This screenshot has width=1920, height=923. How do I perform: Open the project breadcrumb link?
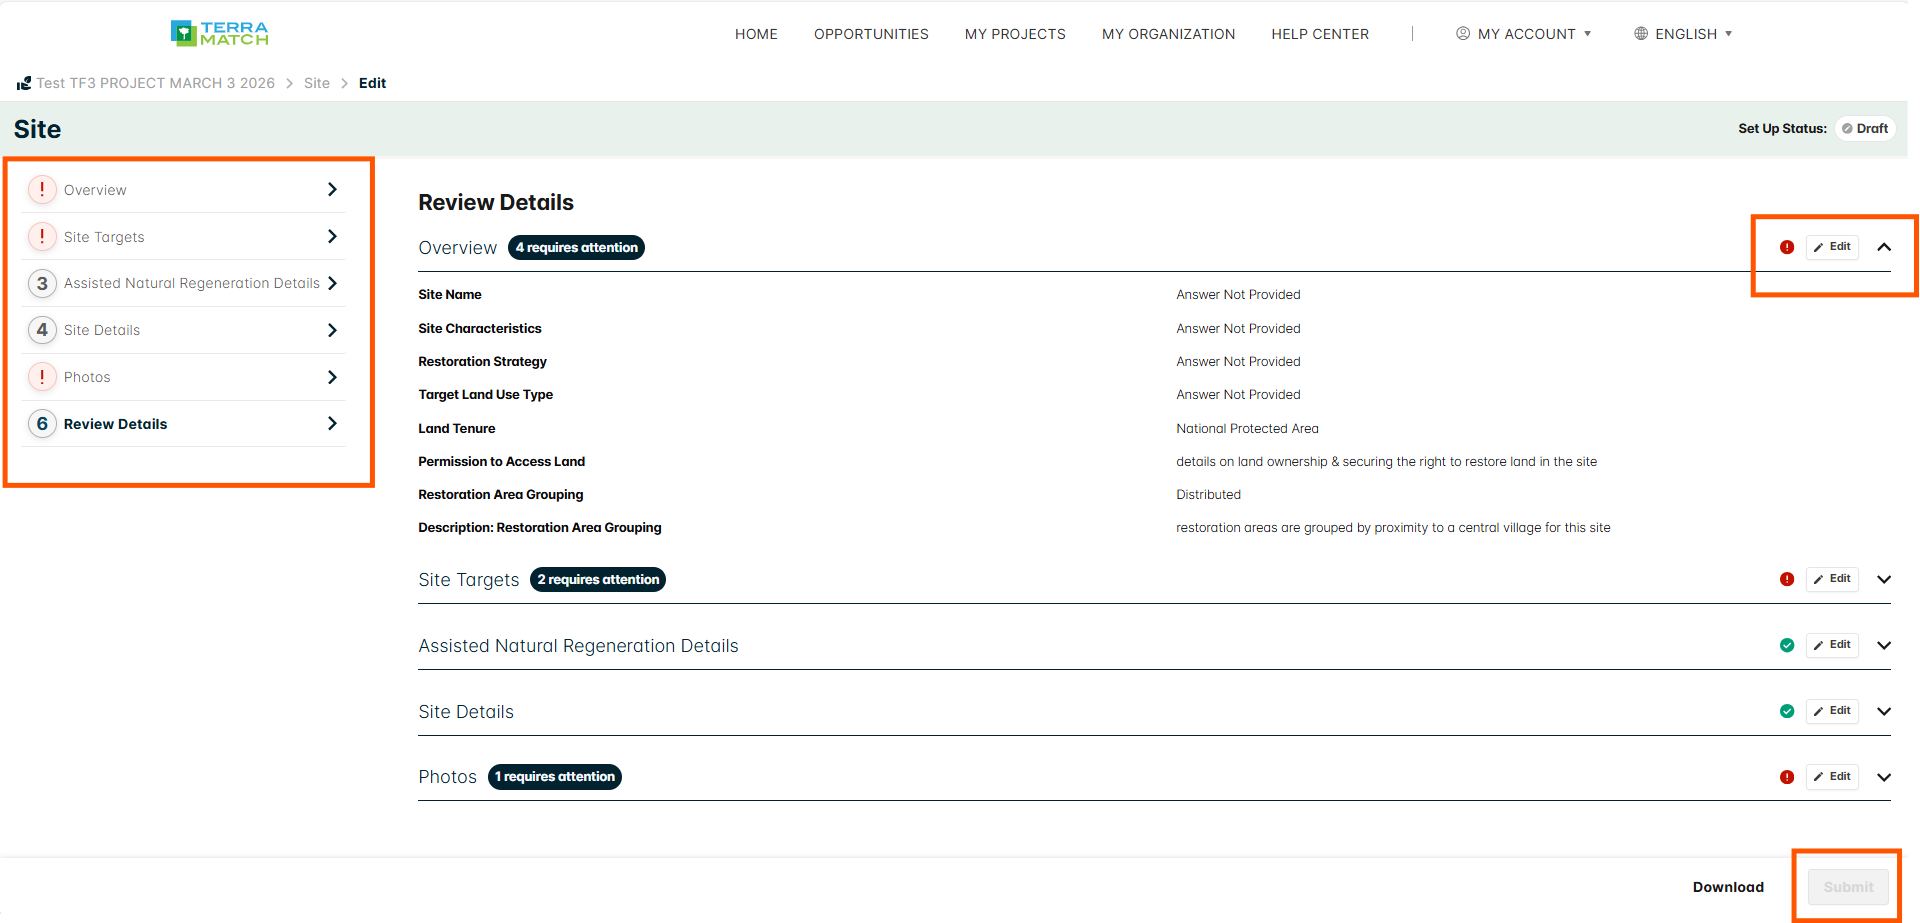pyautogui.click(x=155, y=83)
